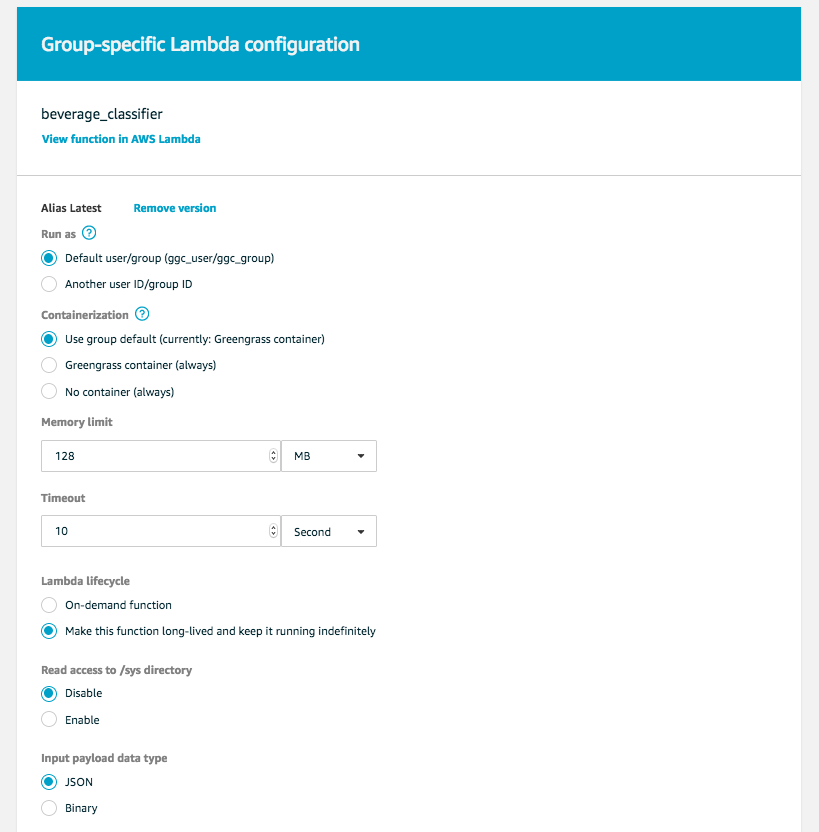Image resolution: width=819 pixels, height=832 pixels.
Task: Select JSON input payload type
Action: (49, 782)
